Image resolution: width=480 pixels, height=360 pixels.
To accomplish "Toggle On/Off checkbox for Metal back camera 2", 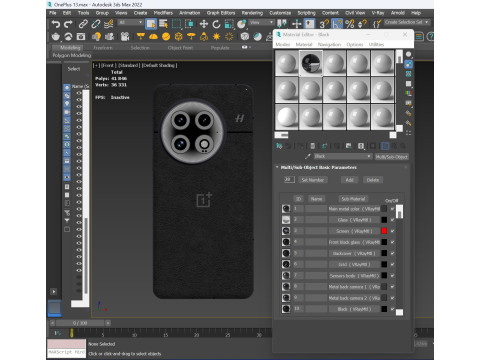I will coord(393,298).
